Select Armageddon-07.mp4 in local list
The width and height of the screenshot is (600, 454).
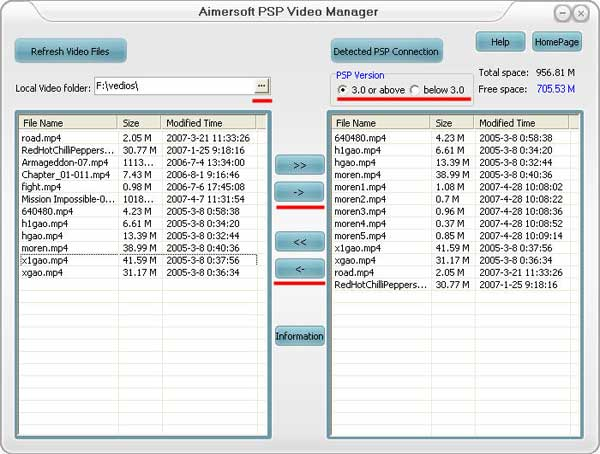(139, 162)
